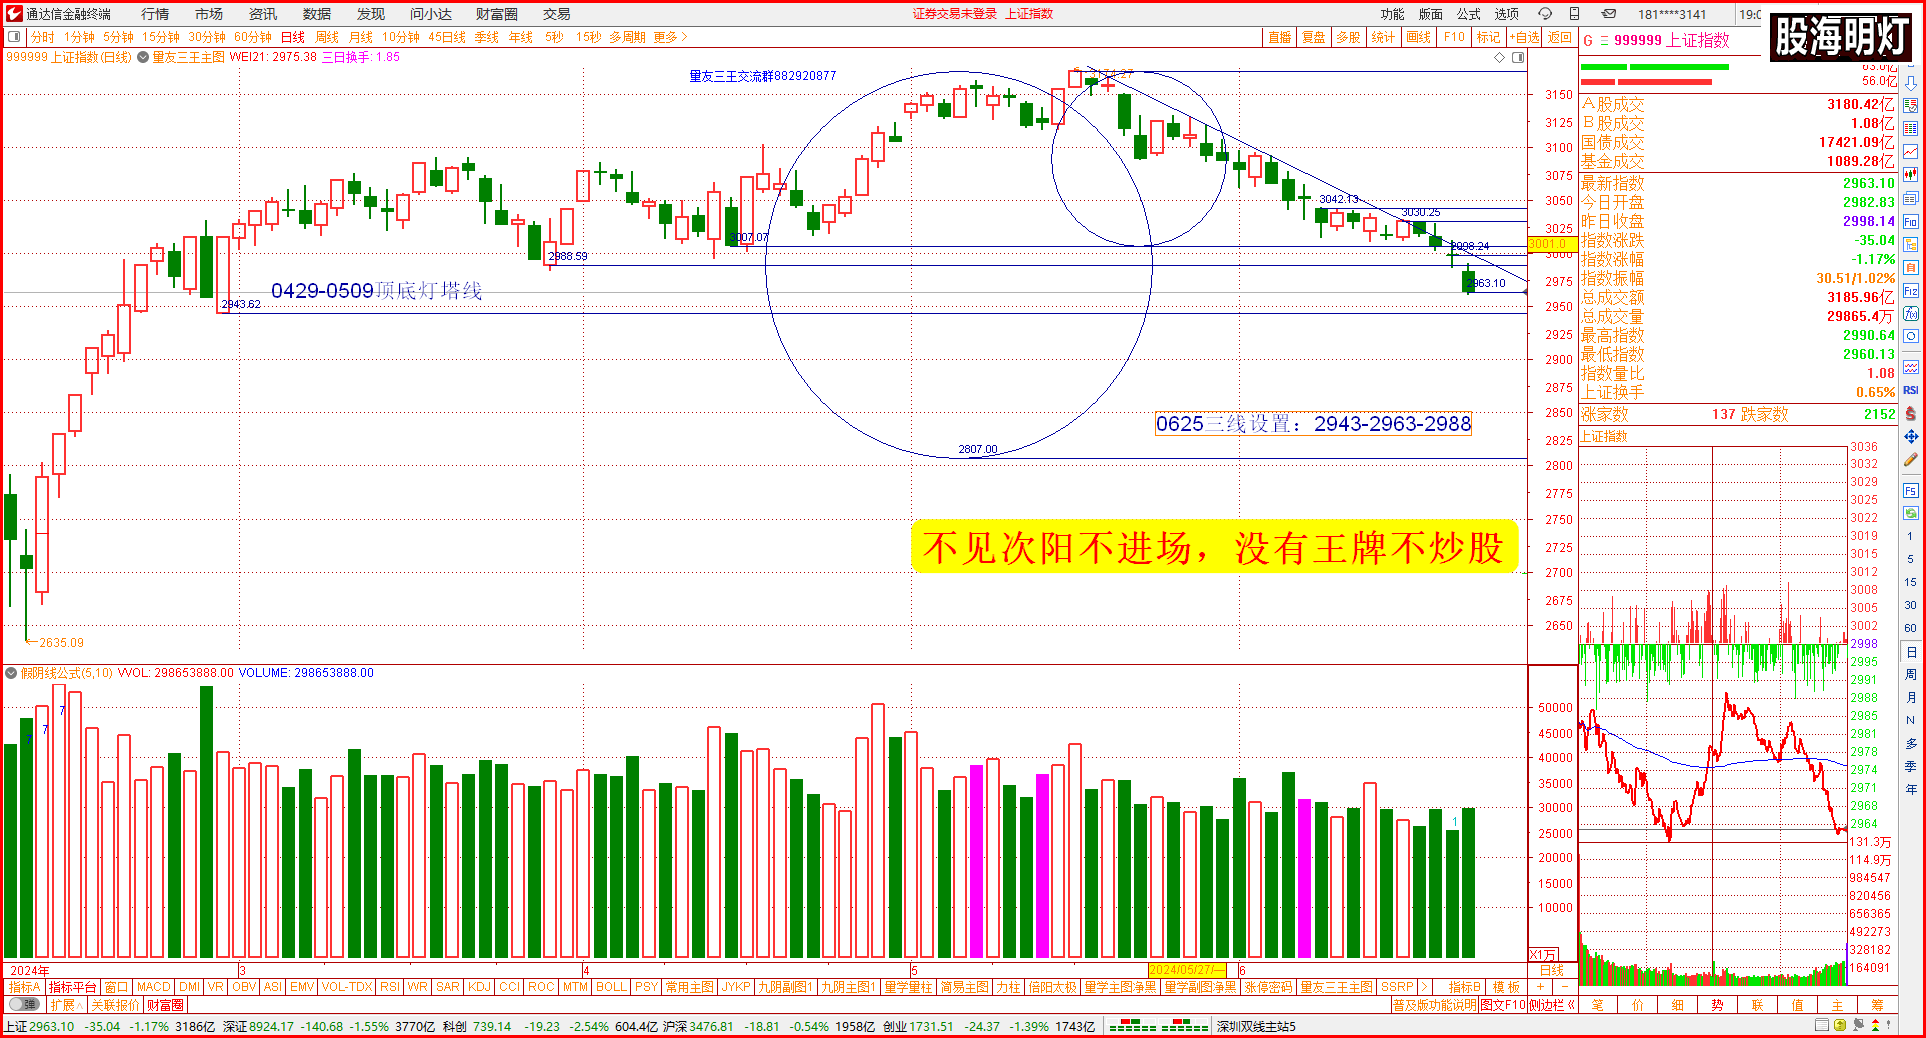Open the candlestick chart sidebar icon
Viewport: 1926px width, 1038px height.
pyautogui.click(x=1910, y=175)
